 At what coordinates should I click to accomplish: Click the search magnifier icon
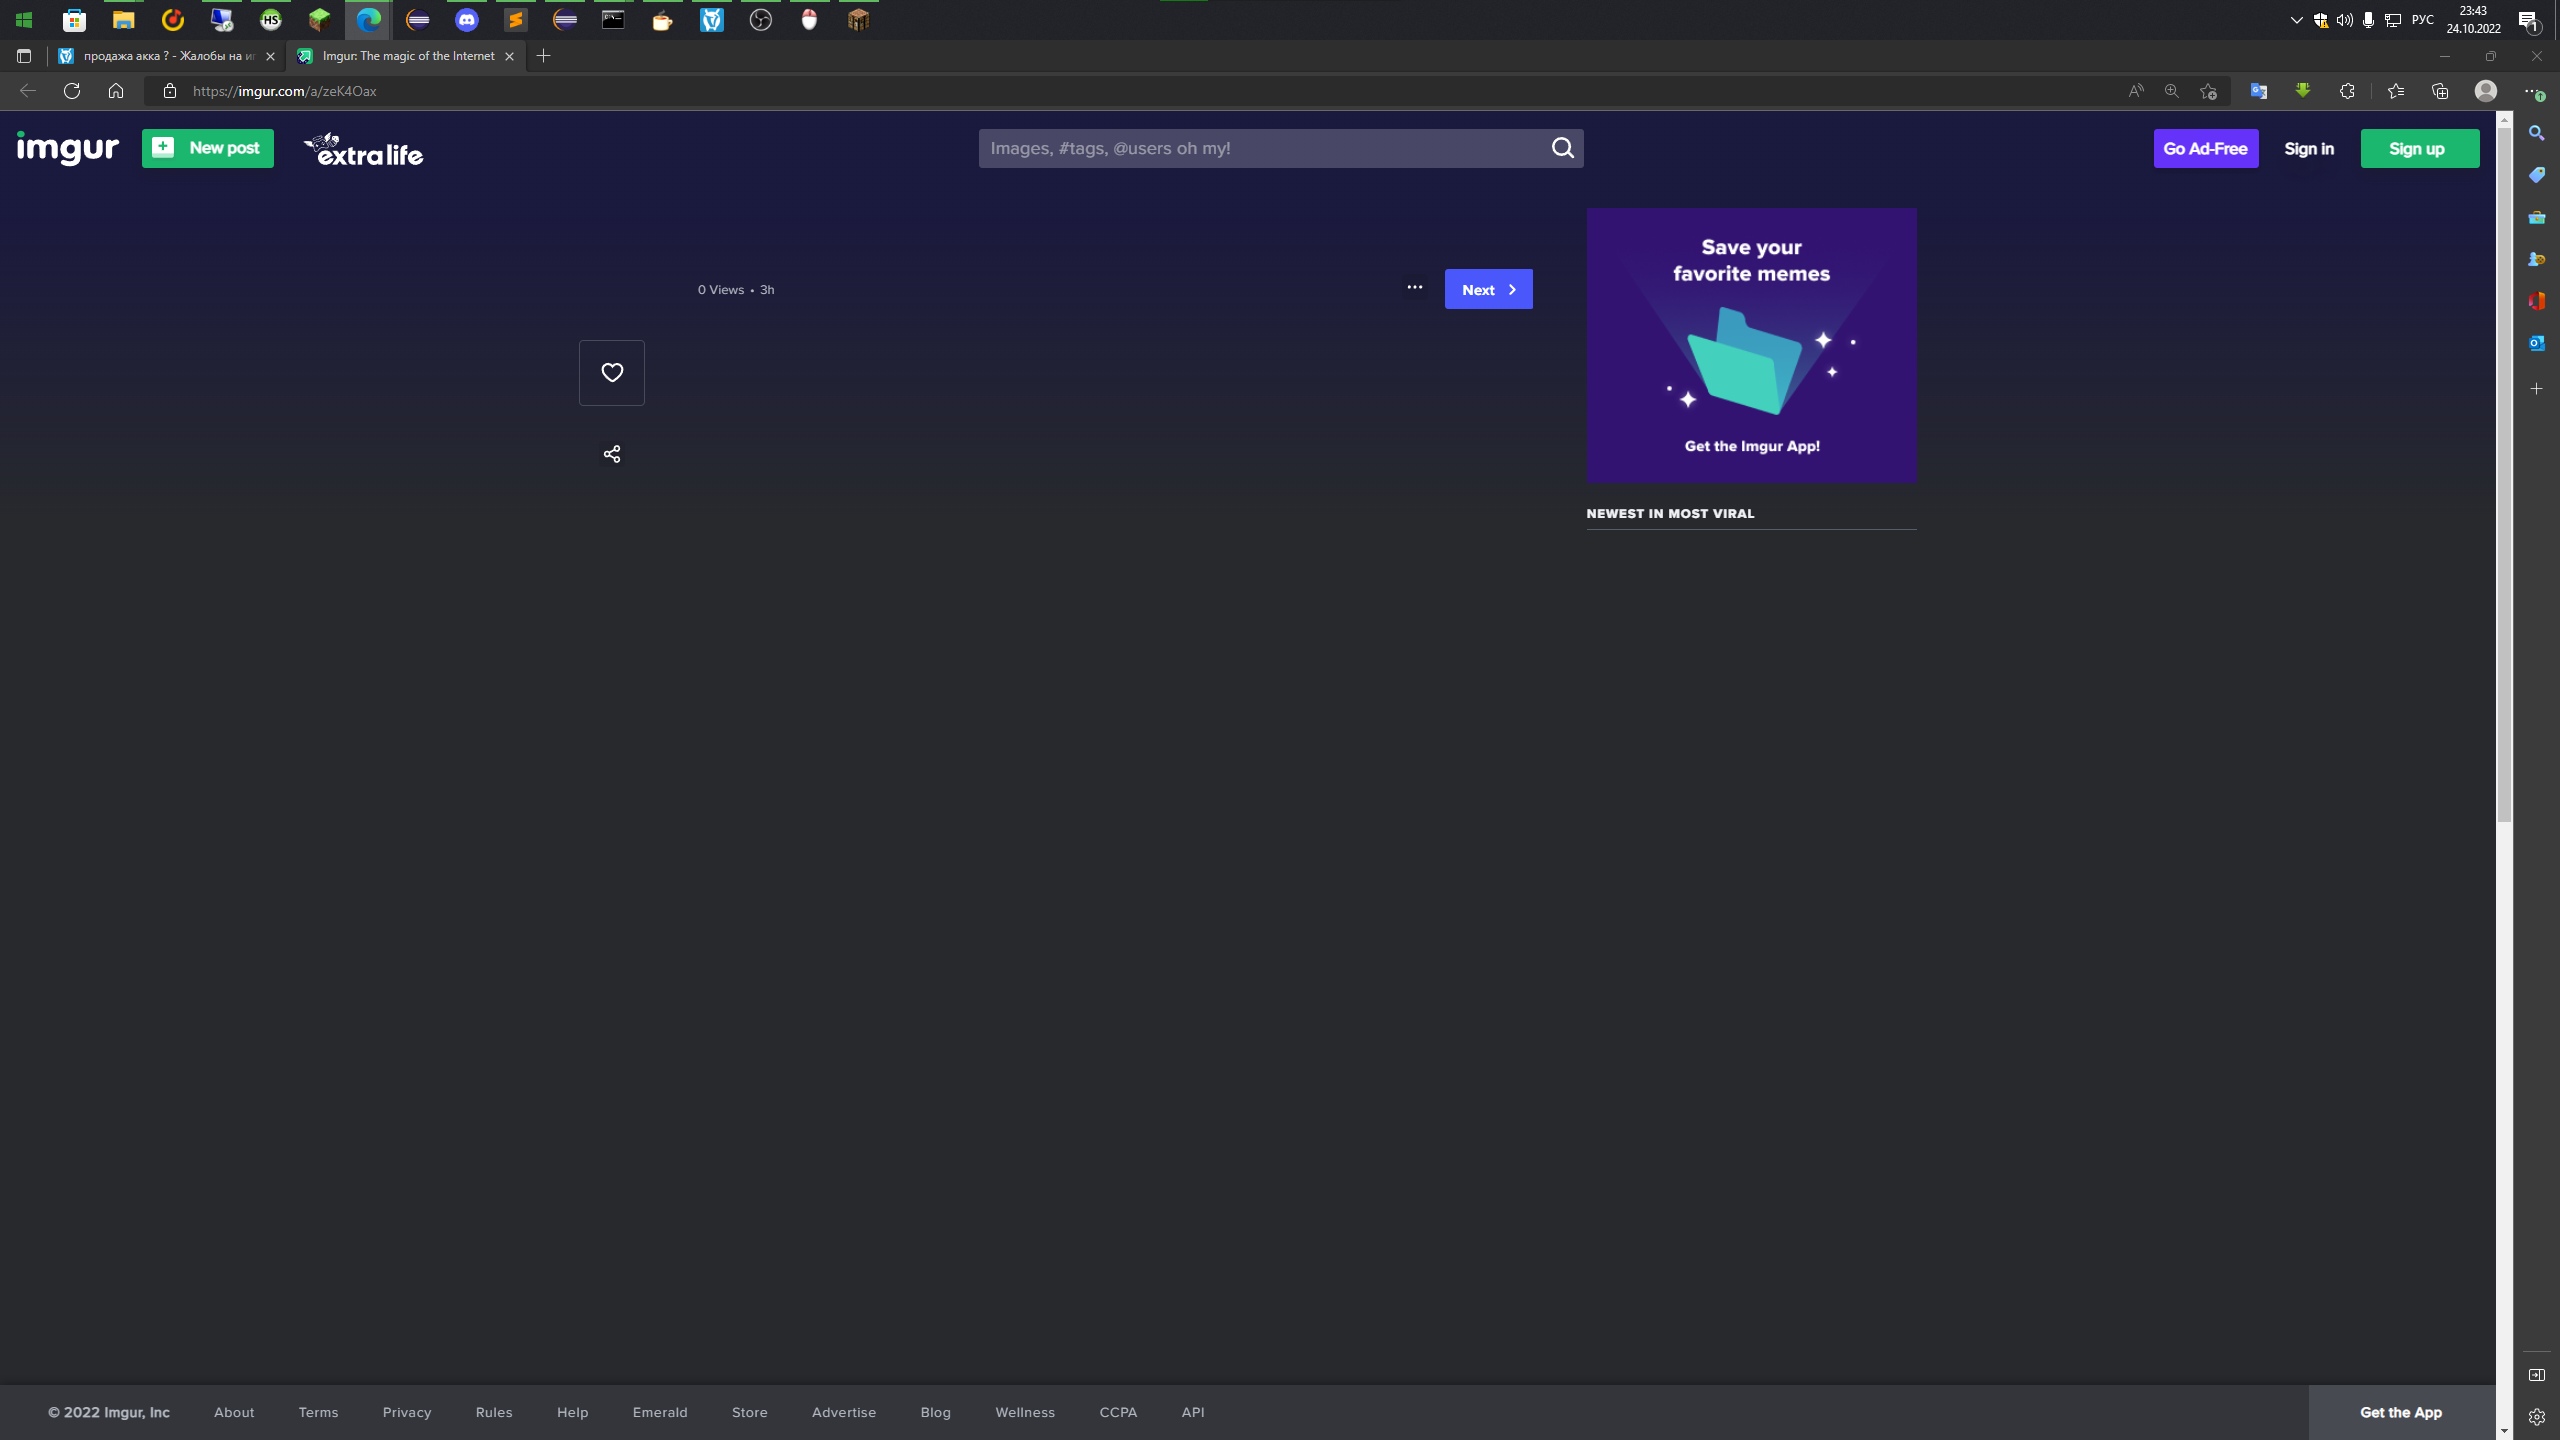click(1562, 148)
